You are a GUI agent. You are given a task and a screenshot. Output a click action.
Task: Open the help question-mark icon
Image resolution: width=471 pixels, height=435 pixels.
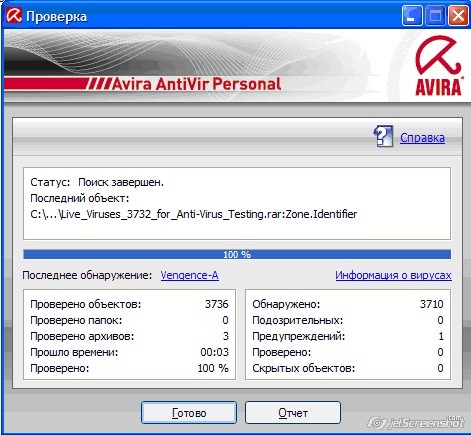click(383, 136)
